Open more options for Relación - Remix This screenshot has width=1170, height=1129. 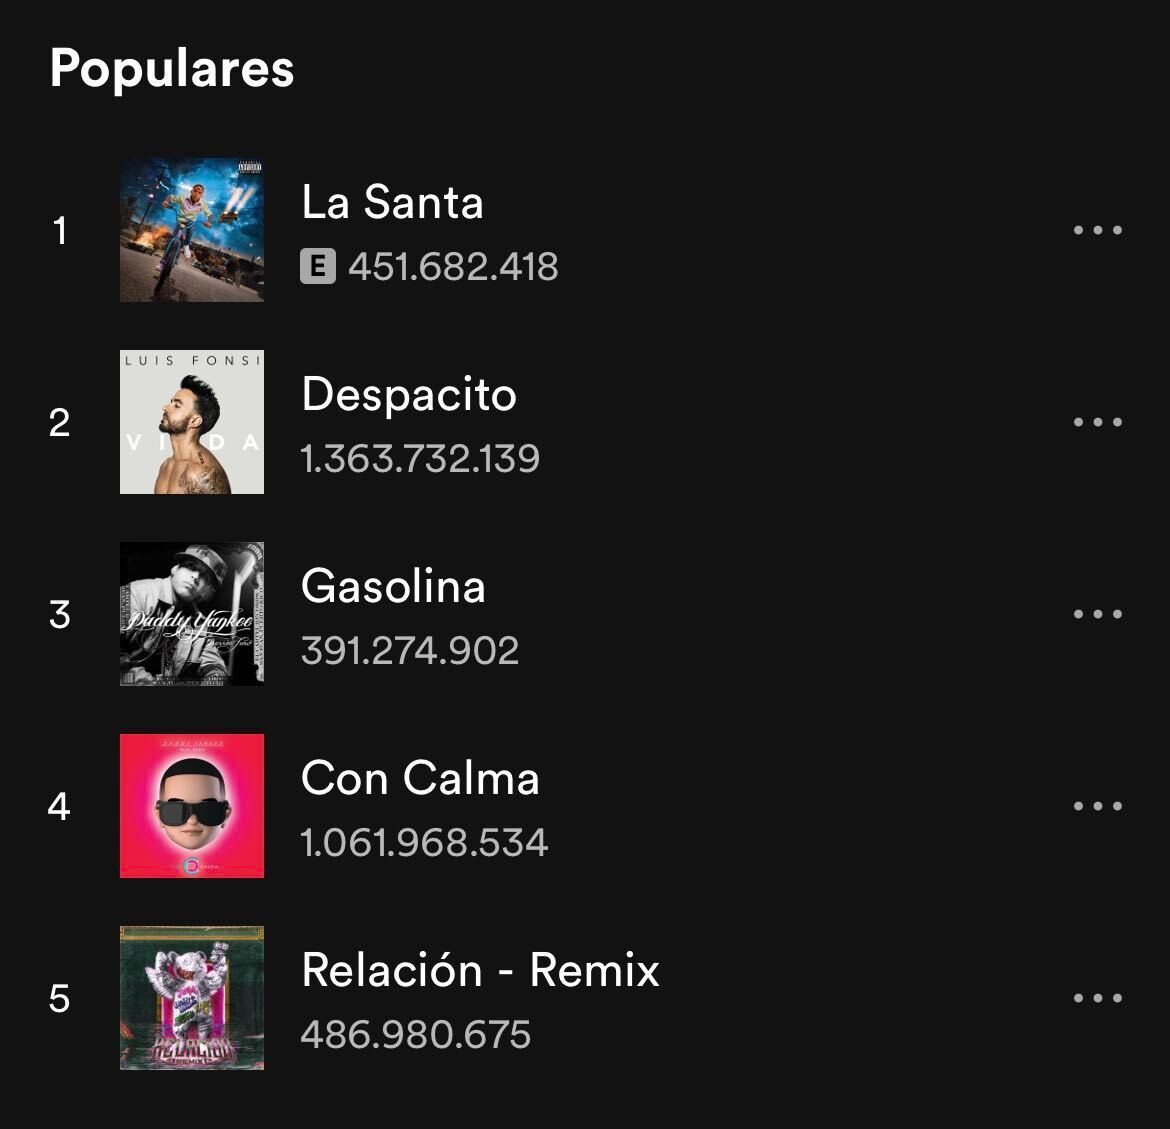(1097, 998)
